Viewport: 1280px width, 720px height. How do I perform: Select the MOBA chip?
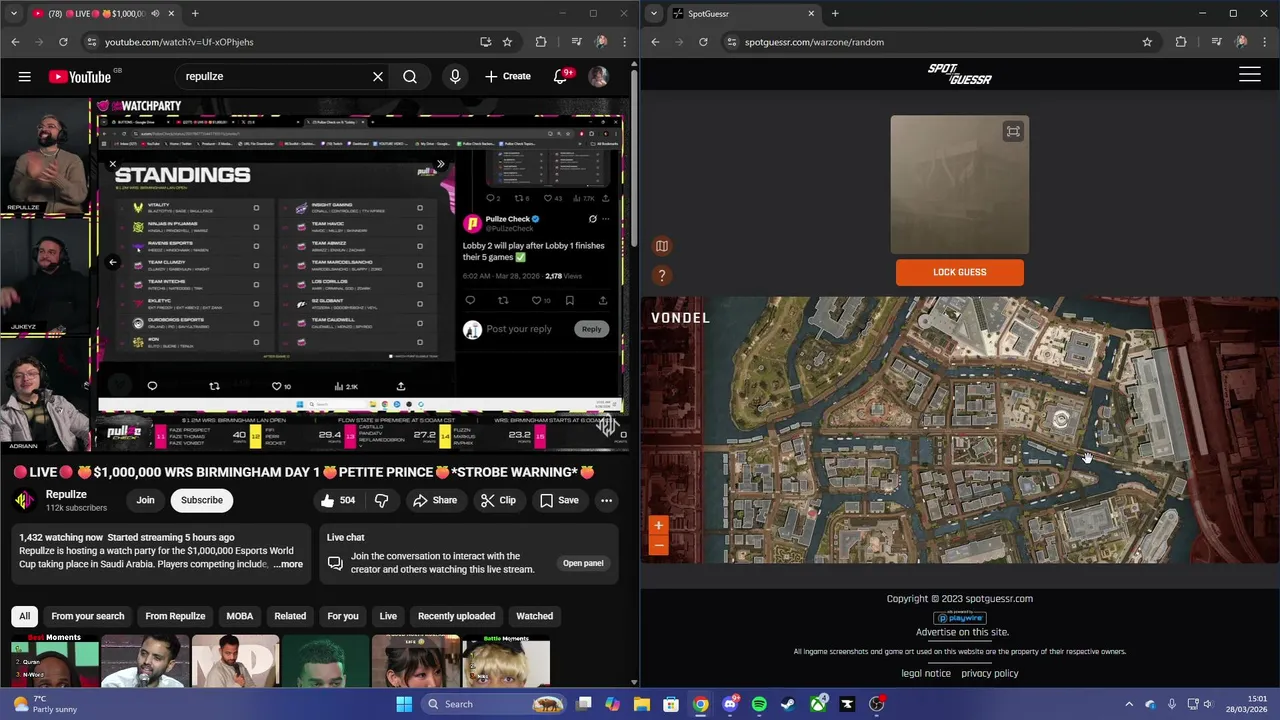tap(240, 616)
